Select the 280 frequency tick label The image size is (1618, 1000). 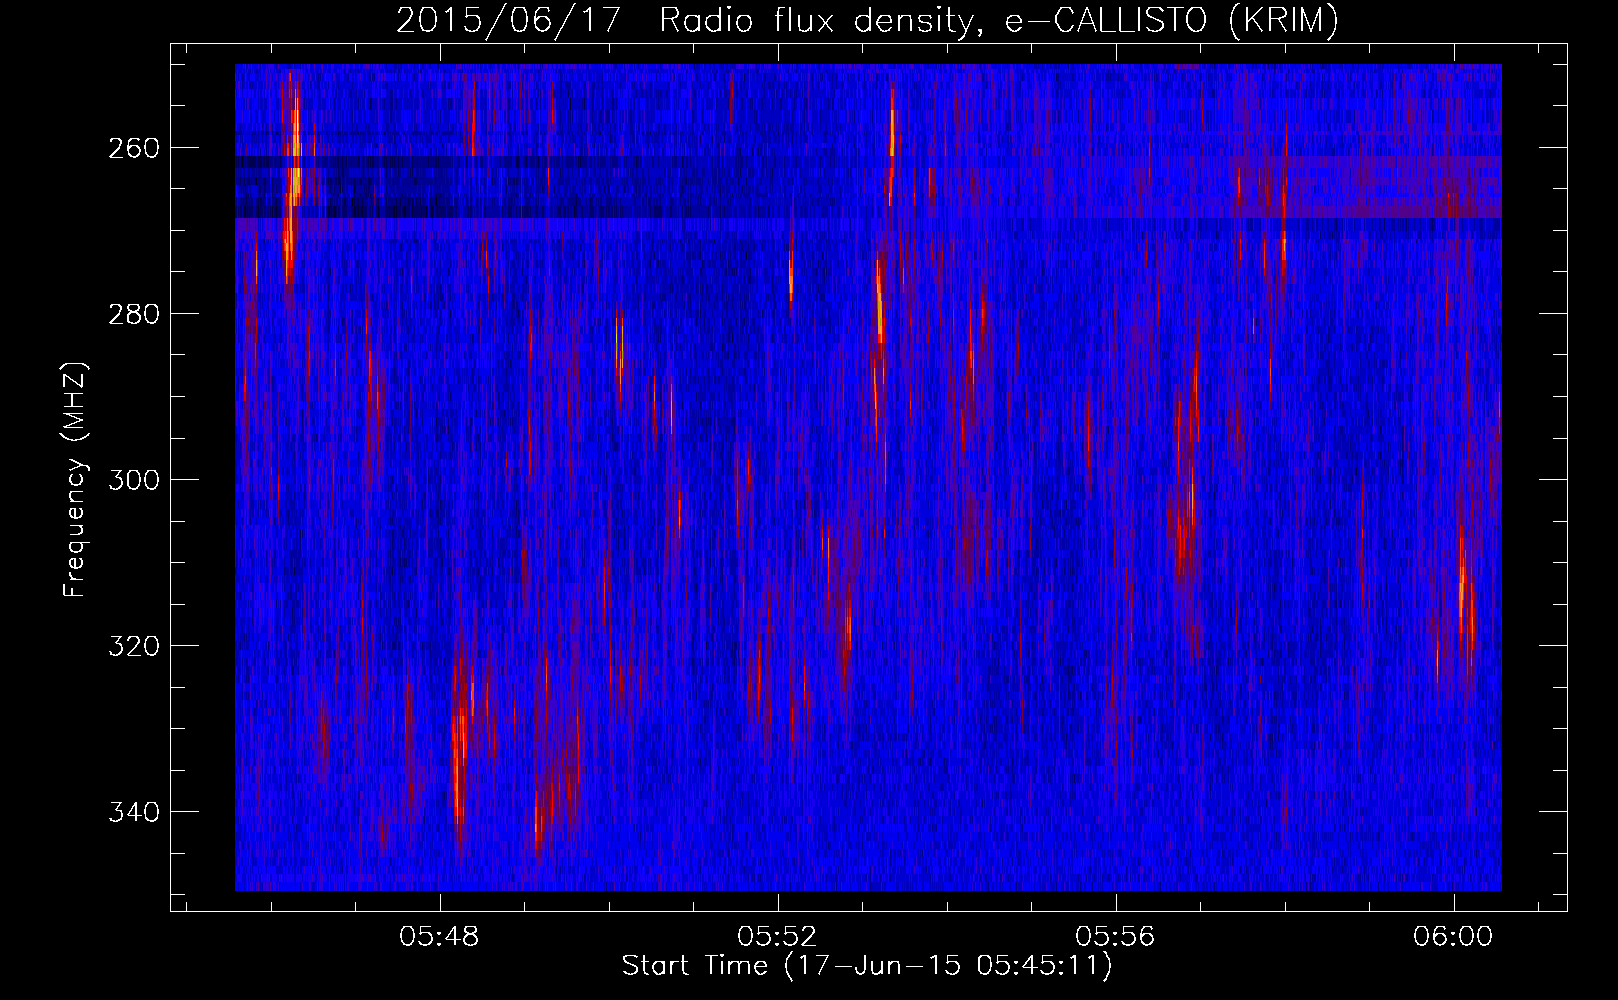pyautogui.click(x=133, y=314)
